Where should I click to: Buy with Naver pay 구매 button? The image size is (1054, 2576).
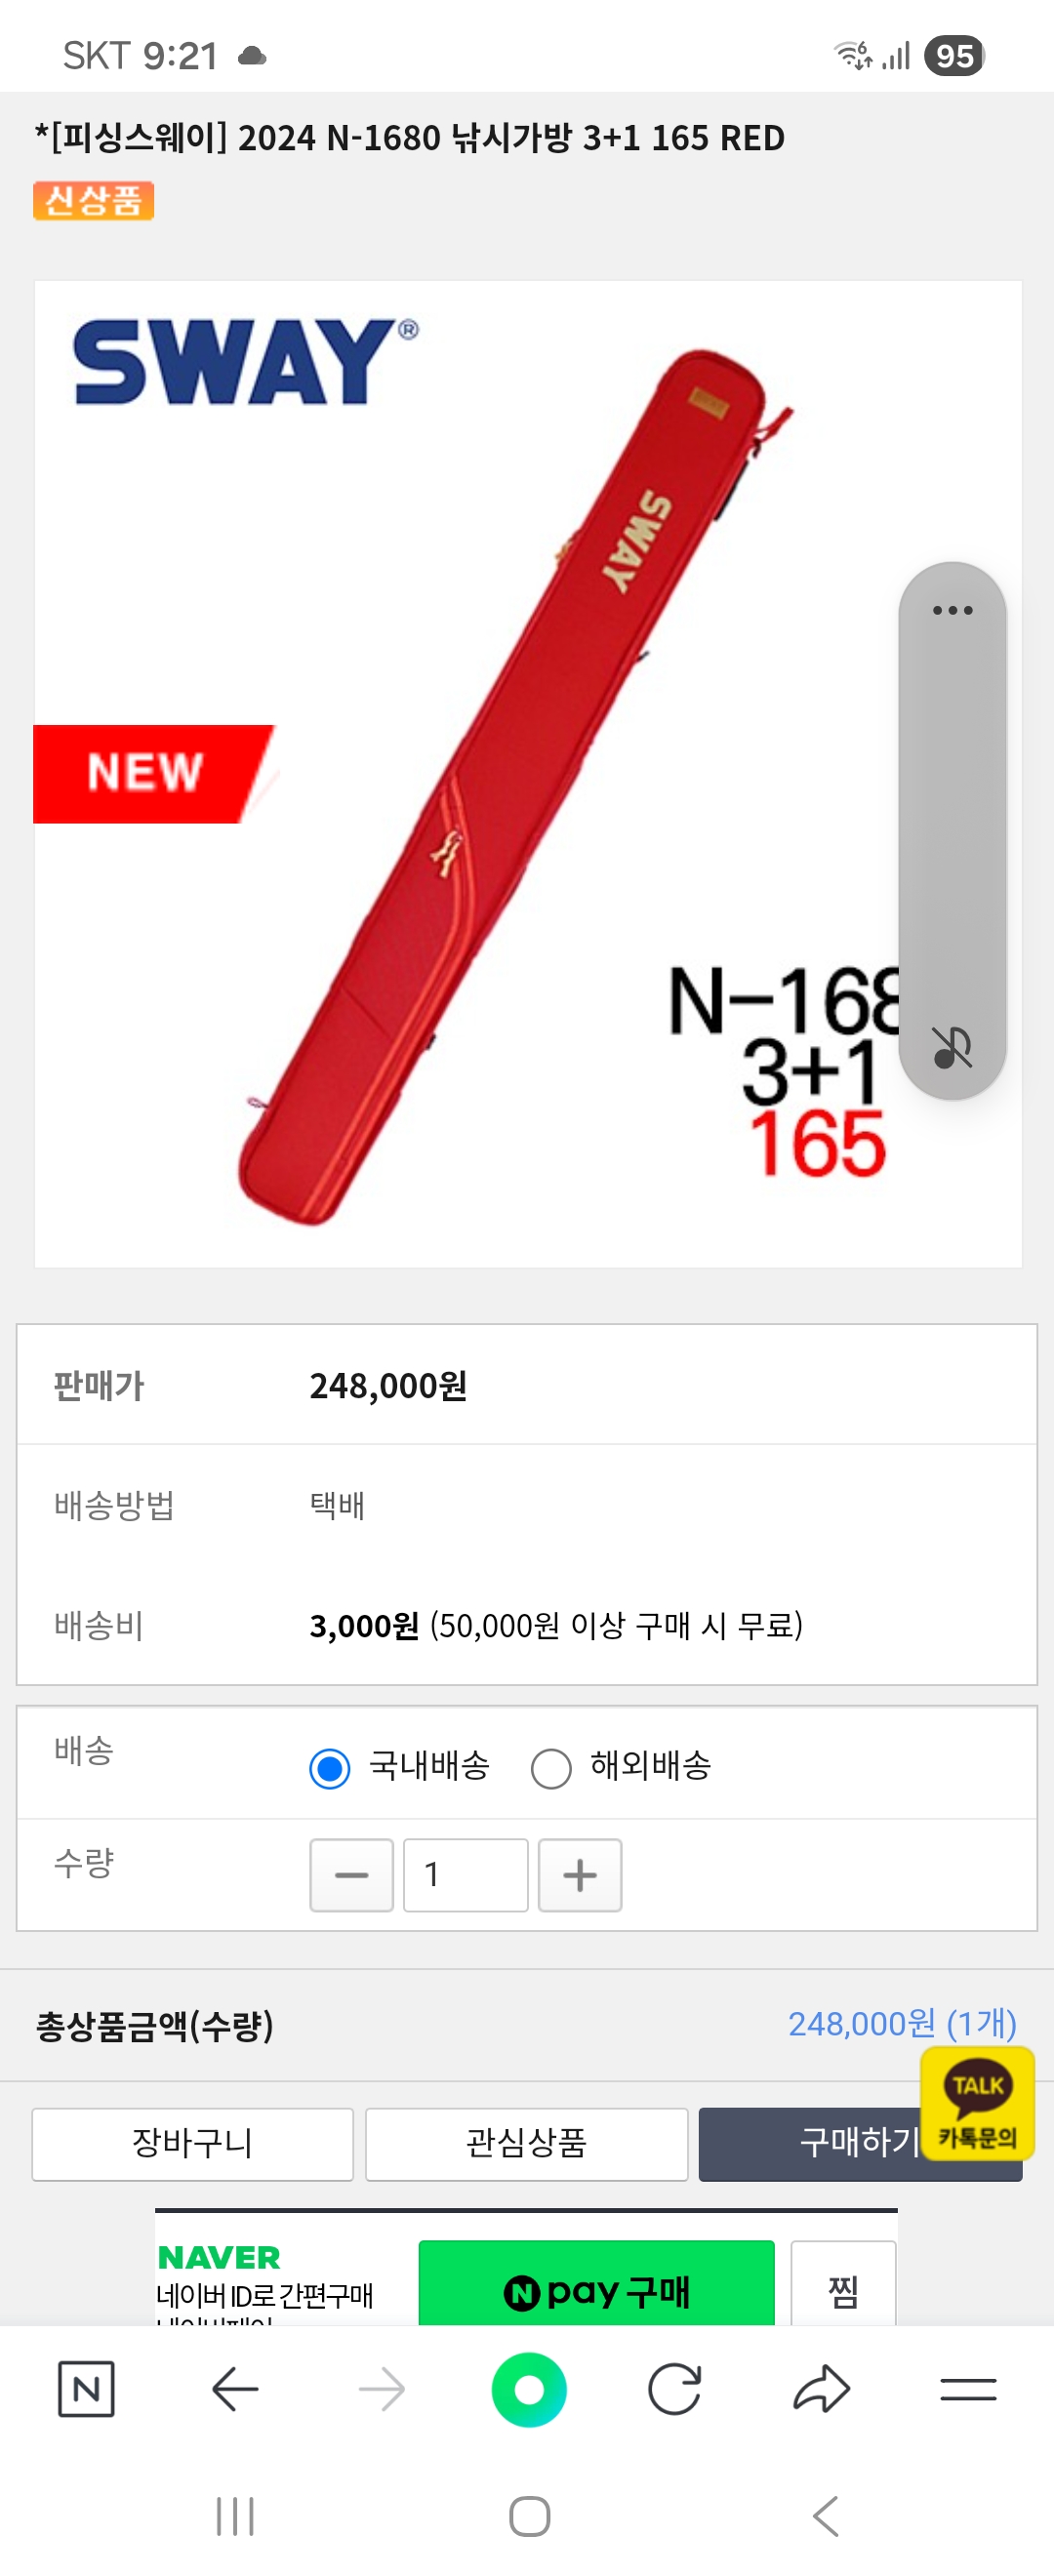click(x=596, y=2288)
